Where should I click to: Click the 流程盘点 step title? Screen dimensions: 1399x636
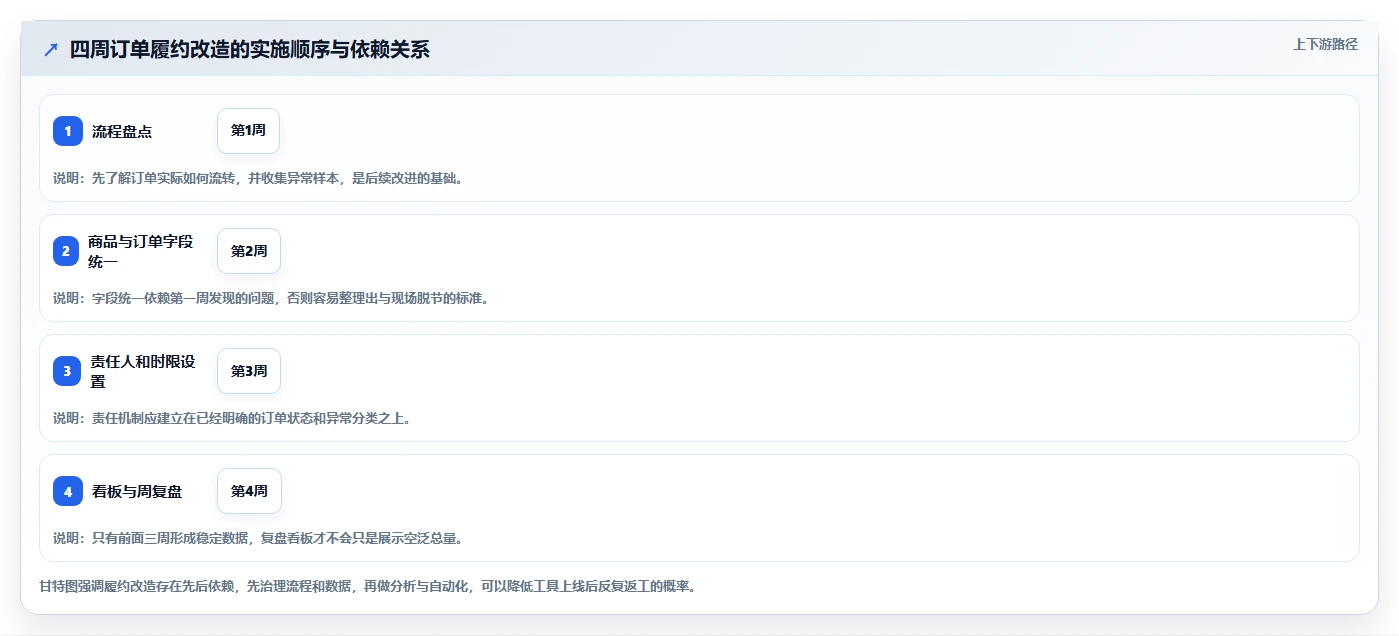[122, 131]
